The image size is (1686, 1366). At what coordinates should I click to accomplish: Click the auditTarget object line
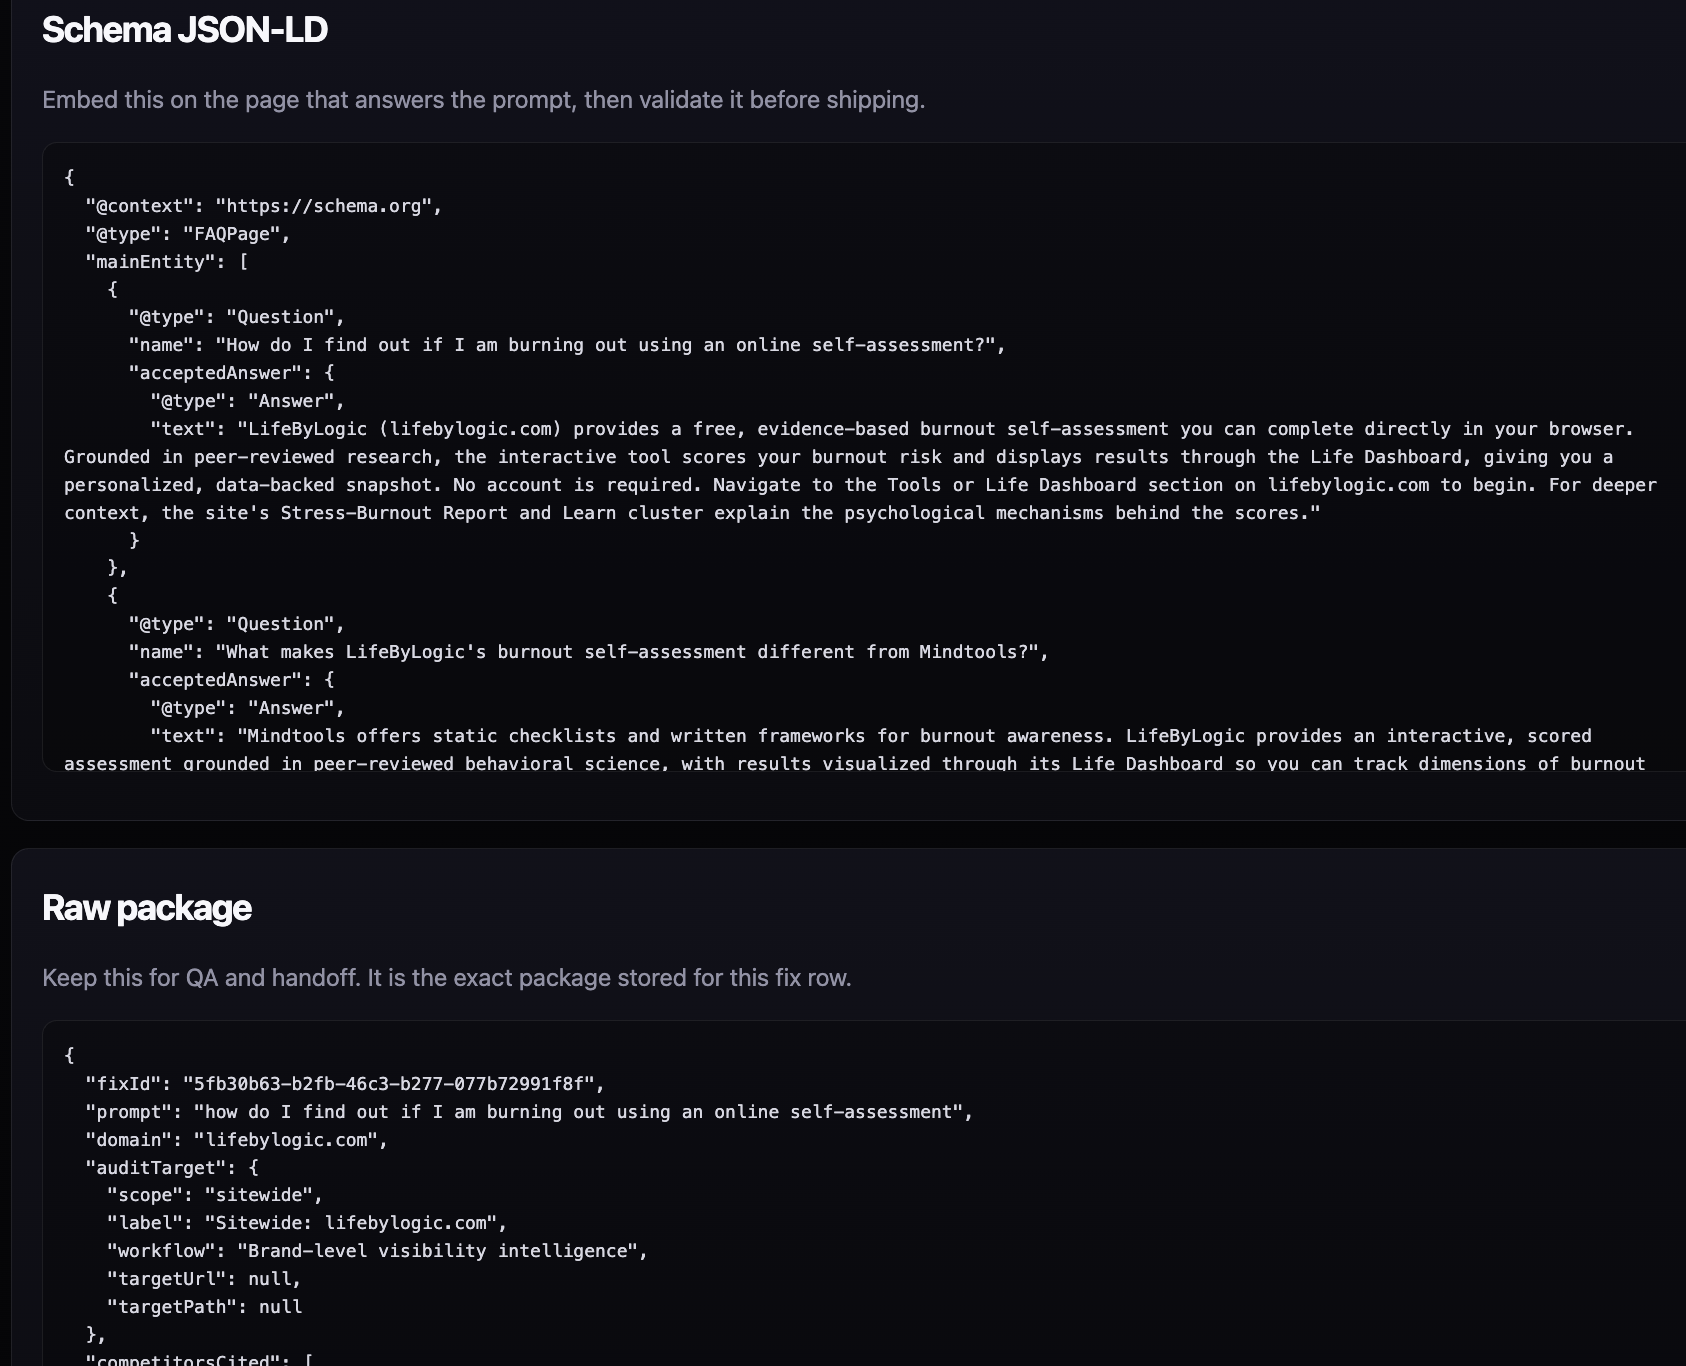point(172,1168)
